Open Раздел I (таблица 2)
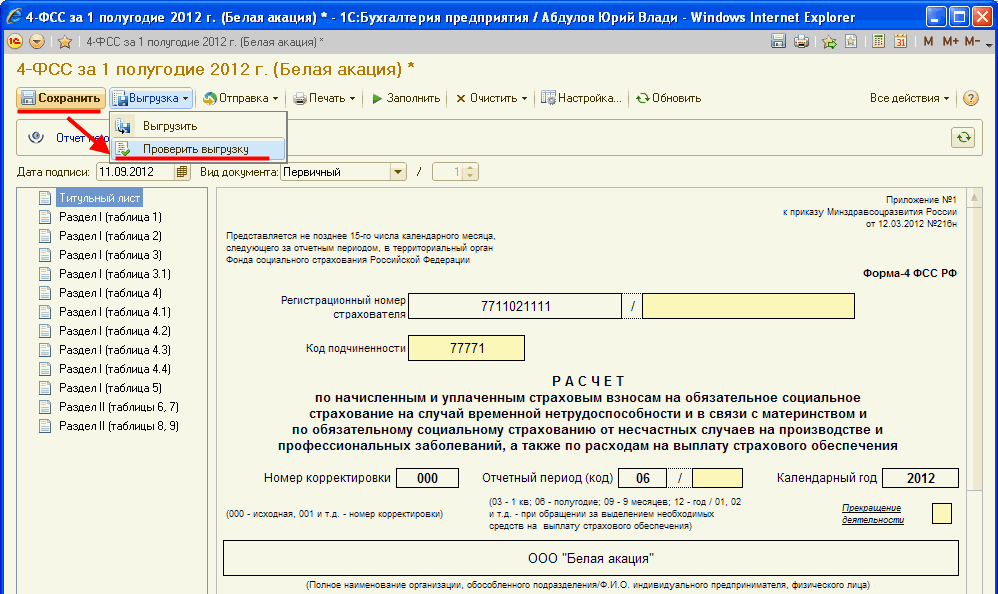The image size is (998, 594). (110, 236)
